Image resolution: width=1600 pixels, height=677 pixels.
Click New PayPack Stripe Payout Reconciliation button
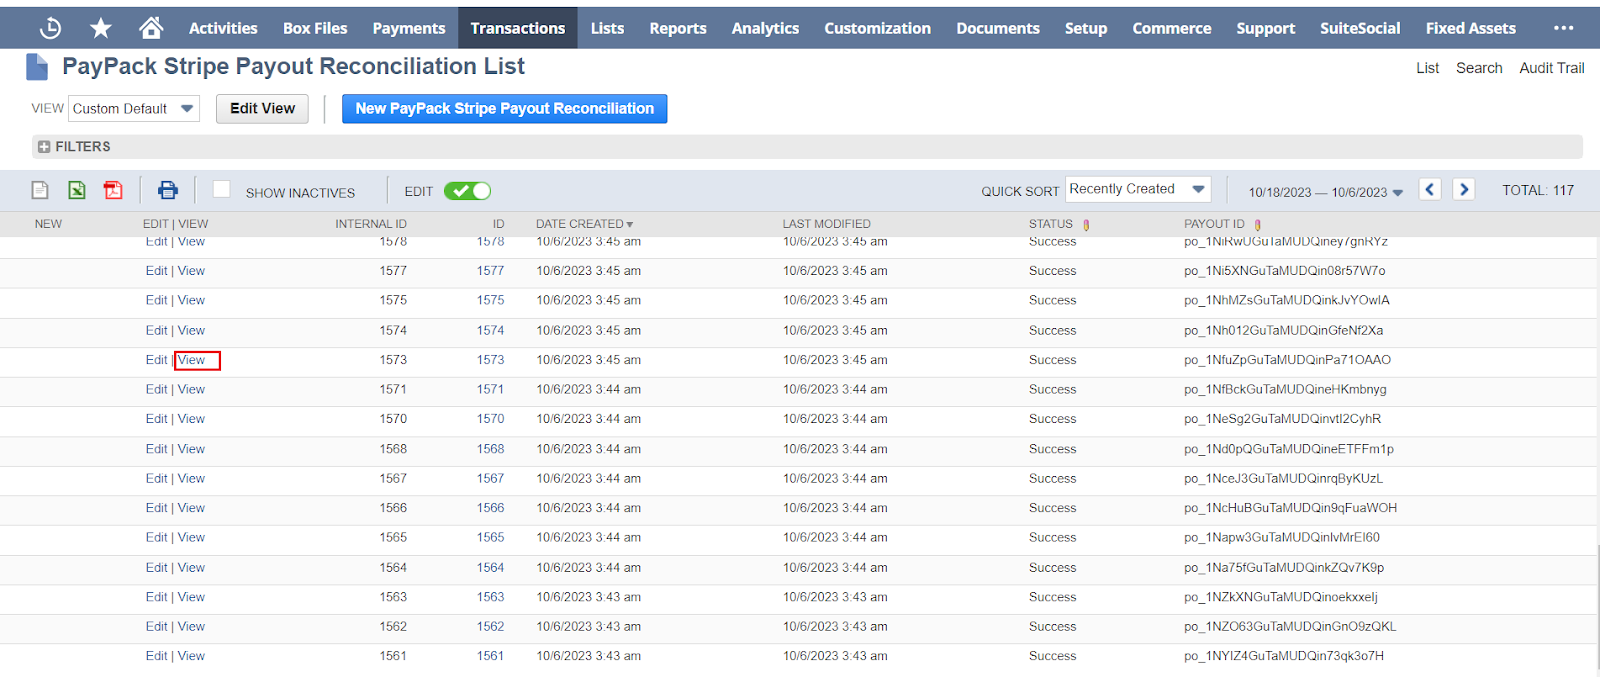(504, 108)
